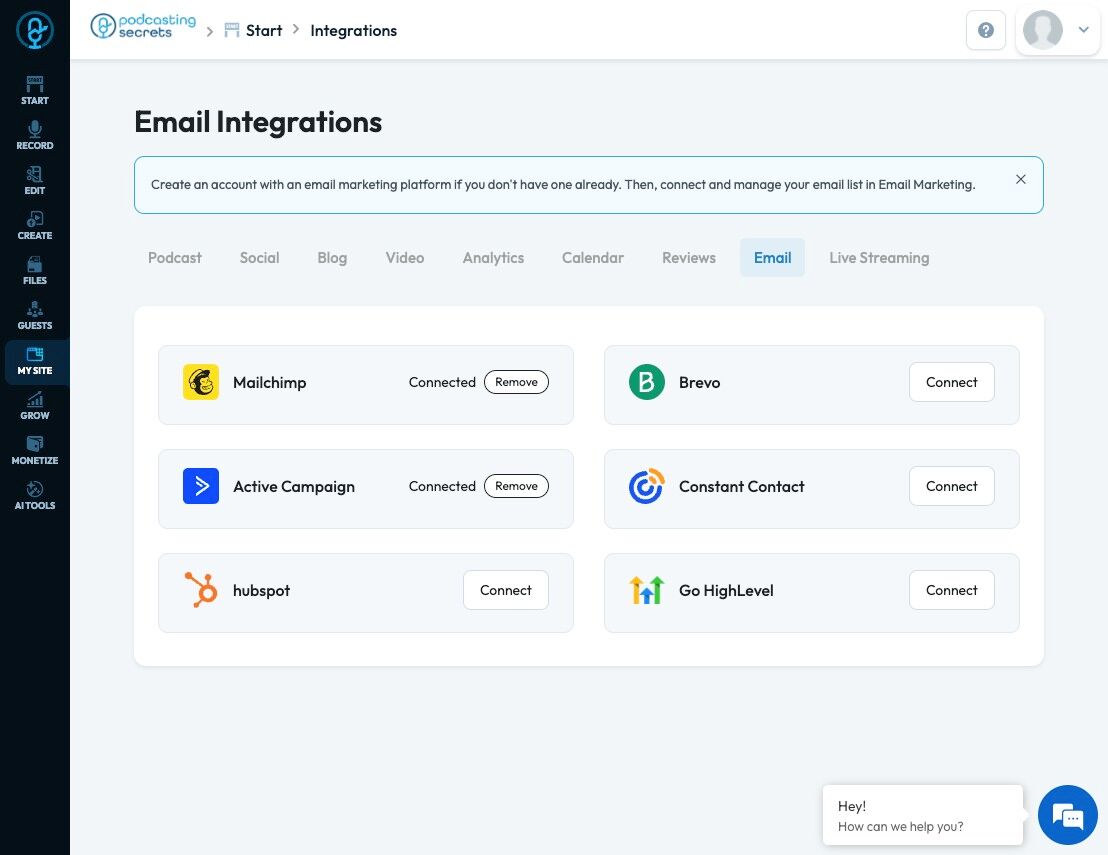Click the Go HighLevel arrows logo
Screen dimensions: 1108x855
tap(647, 590)
